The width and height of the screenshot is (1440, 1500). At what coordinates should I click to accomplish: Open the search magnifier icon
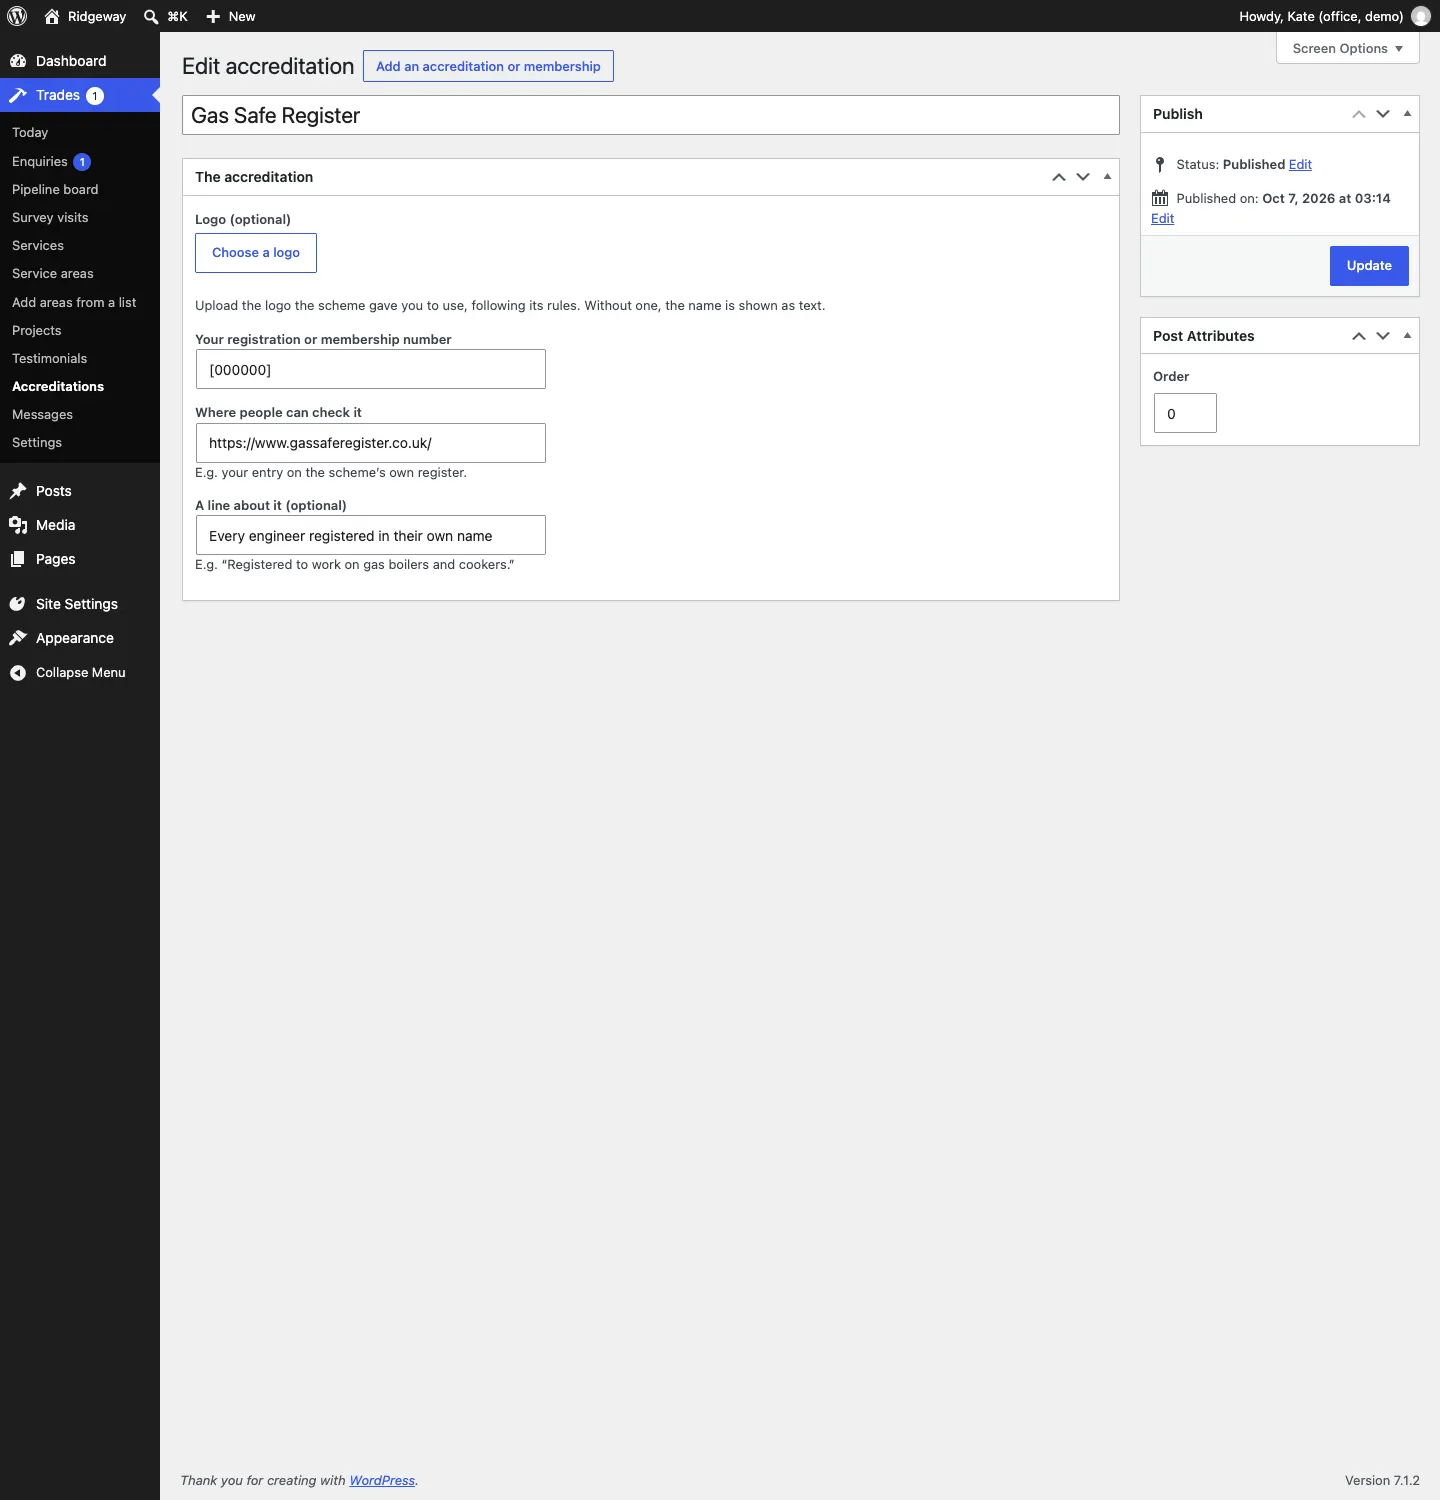[151, 16]
